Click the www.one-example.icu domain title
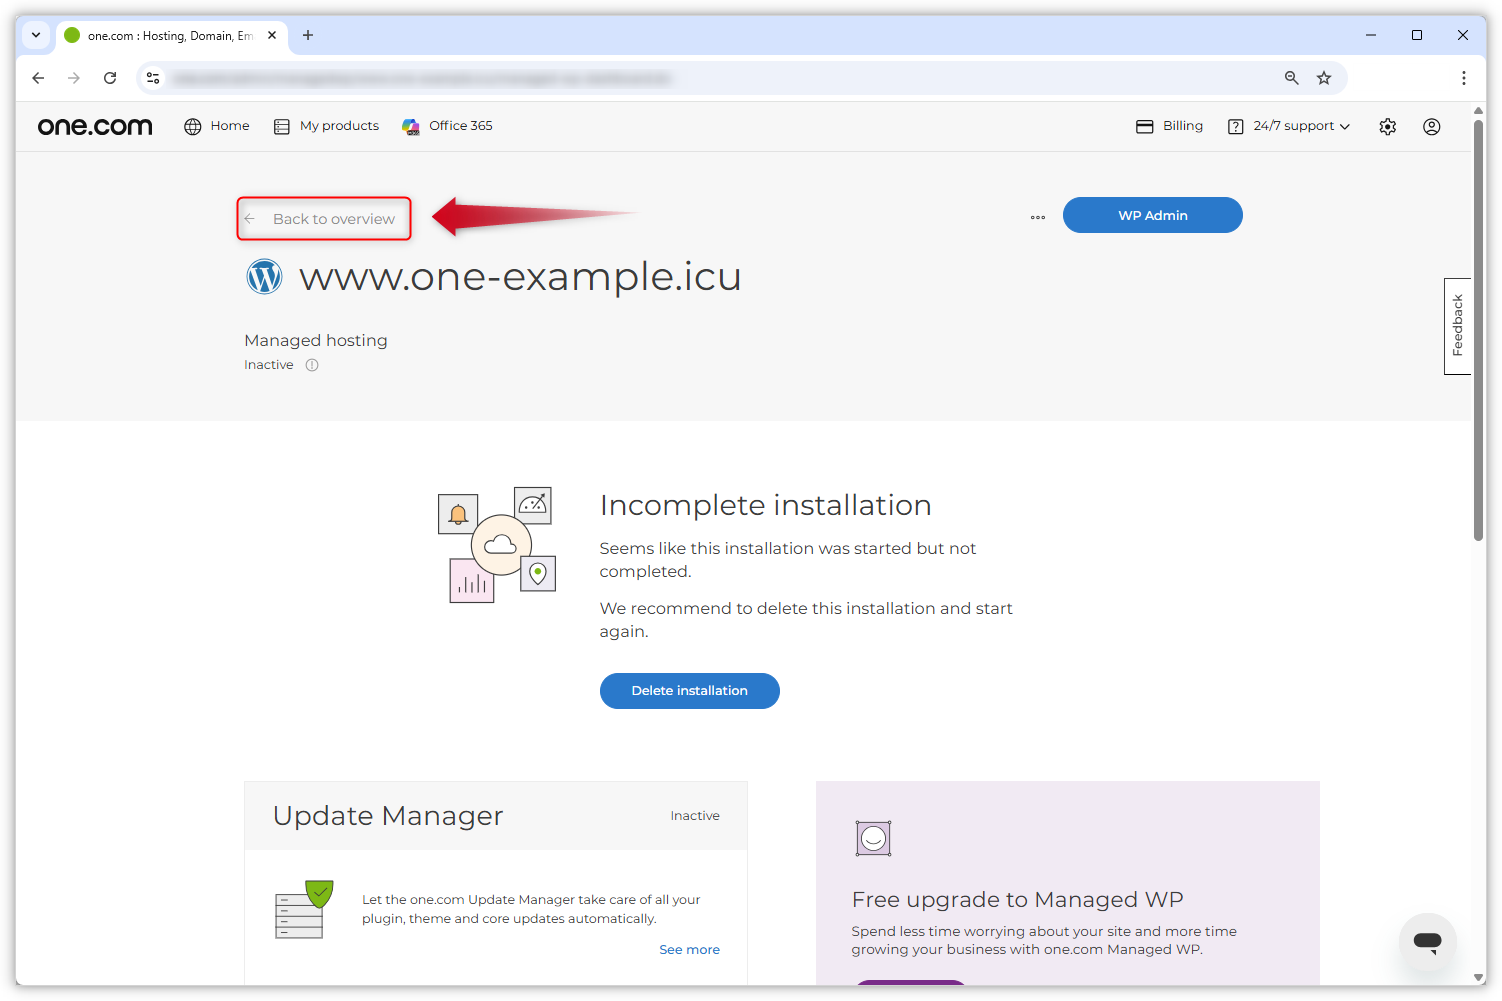The height and width of the screenshot is (1001, 1502). click(x=520, y=276)
